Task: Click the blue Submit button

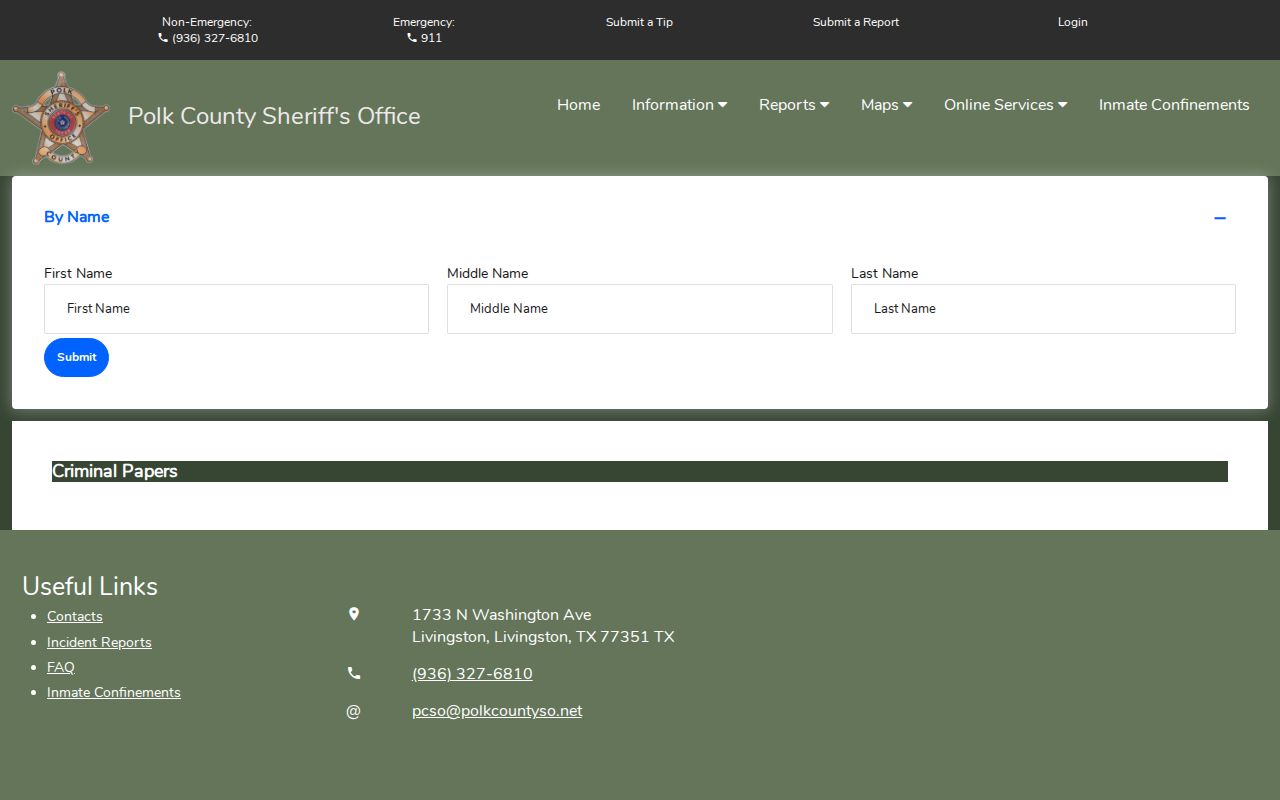Action: pos(76,357)
